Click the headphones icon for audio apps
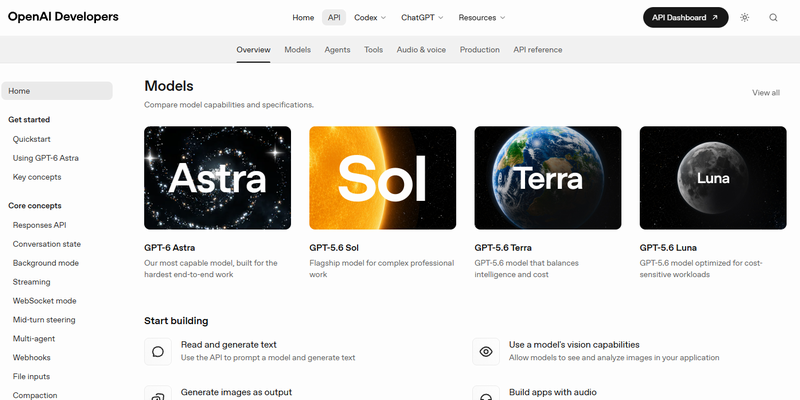 tap(486, 394)
